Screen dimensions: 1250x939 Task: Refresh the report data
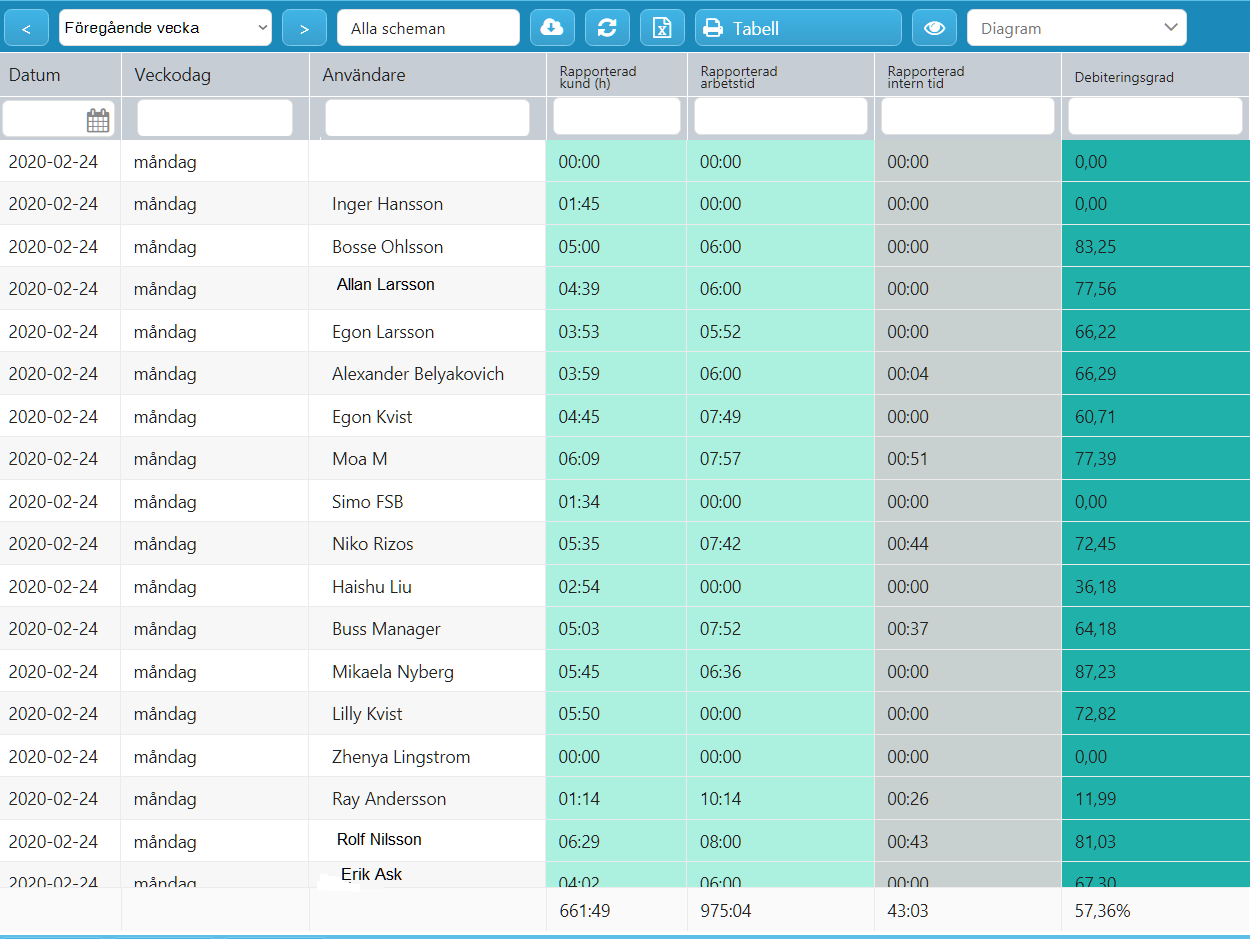pyautogui.click(x=607, y=28)
